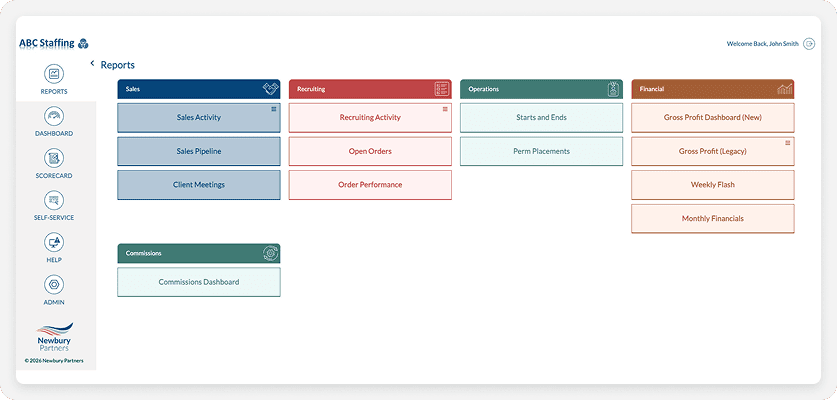This screenshot has height=400, width=837.
Task: Open the Weekly Flash report
Action: coord(713,185)
